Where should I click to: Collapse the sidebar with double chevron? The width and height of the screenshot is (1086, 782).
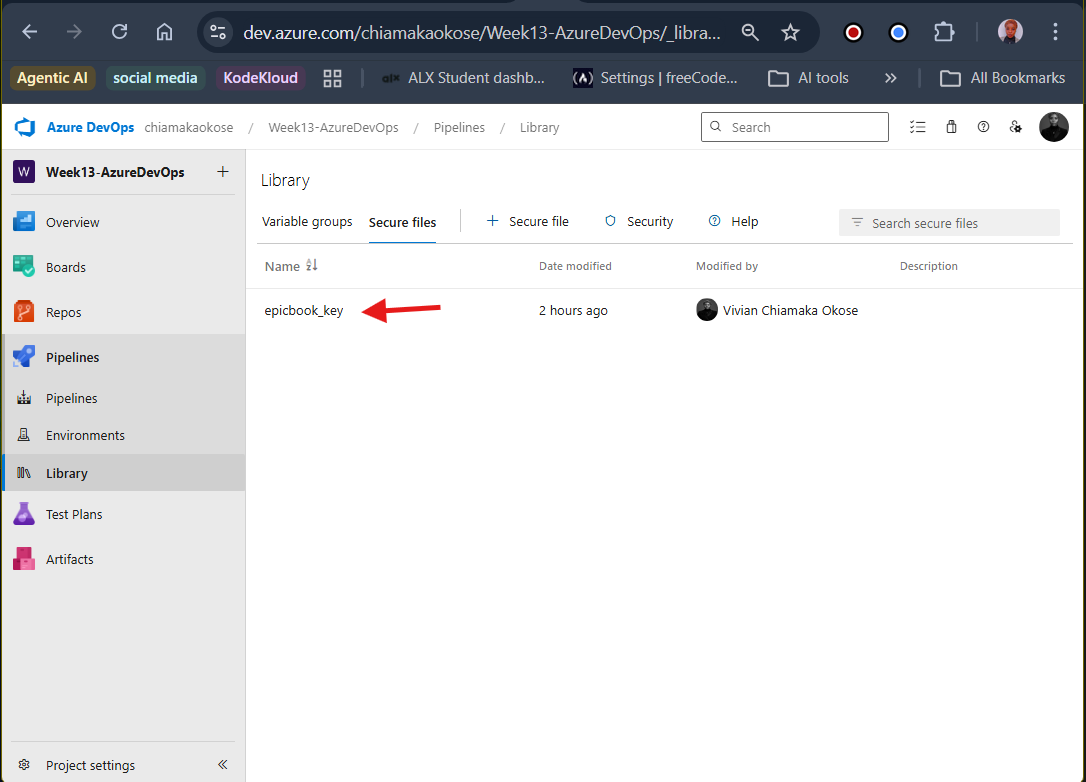click(x=222, y=764)
